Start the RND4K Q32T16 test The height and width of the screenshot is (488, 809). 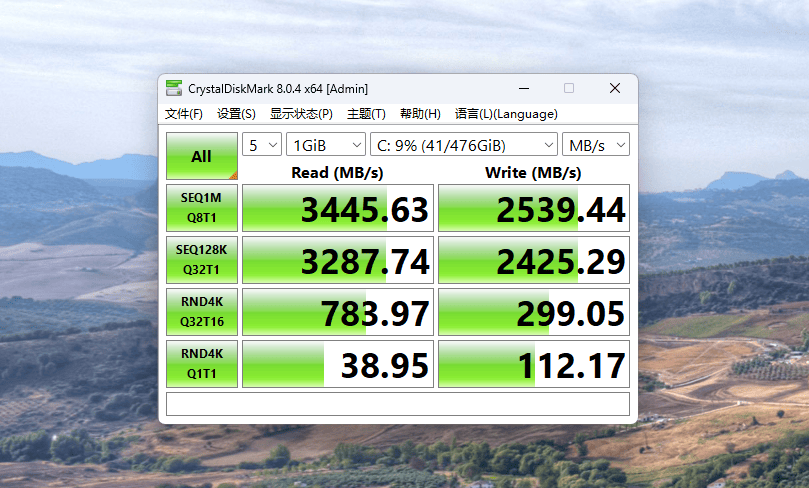point(202,312)
